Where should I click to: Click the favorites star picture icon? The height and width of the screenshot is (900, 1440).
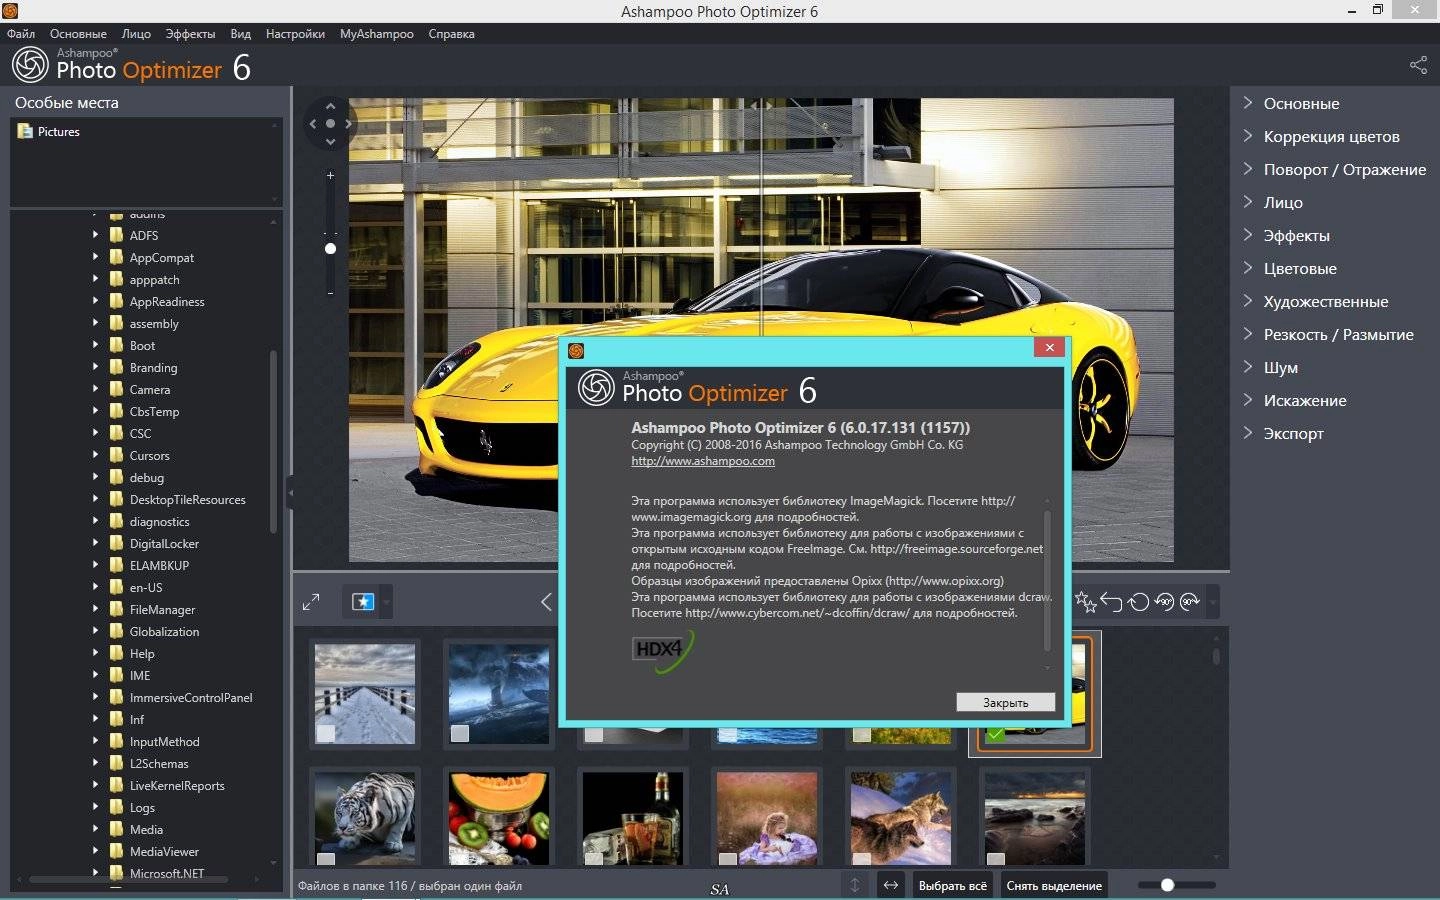(x=363, y=602)
